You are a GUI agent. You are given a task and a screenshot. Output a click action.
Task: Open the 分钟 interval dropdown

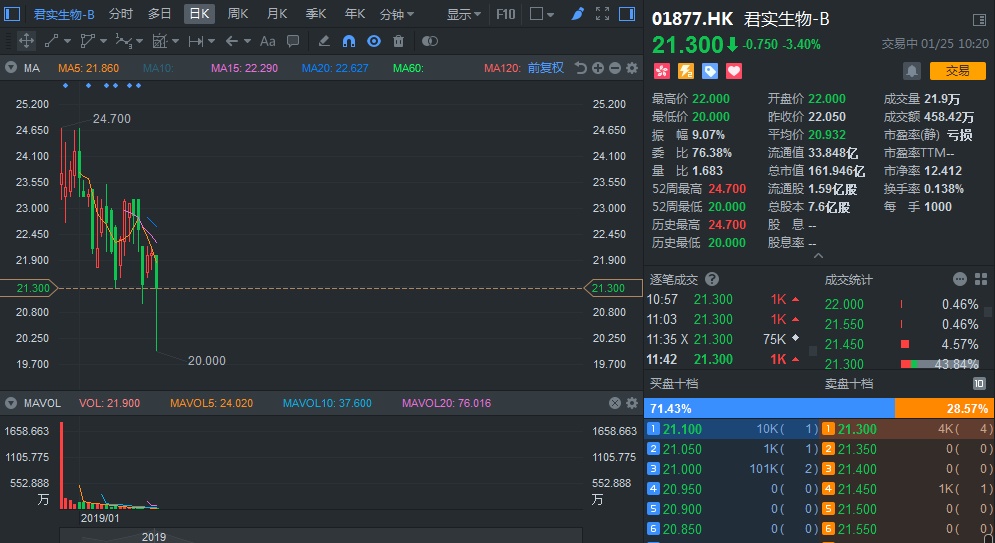click(x=397, y=14)
